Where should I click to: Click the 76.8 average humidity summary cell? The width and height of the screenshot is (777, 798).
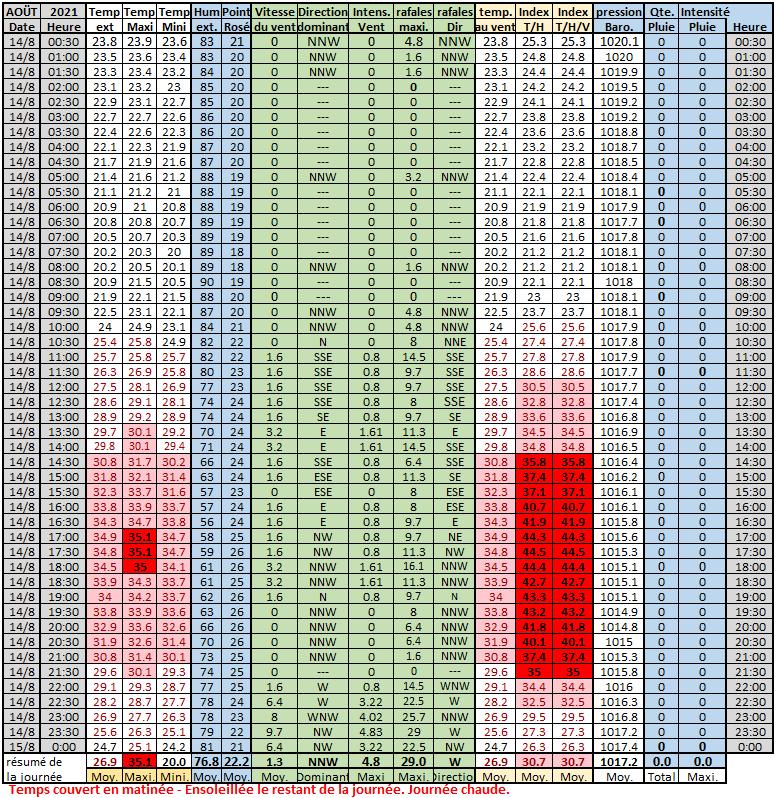tap(207, 761)
